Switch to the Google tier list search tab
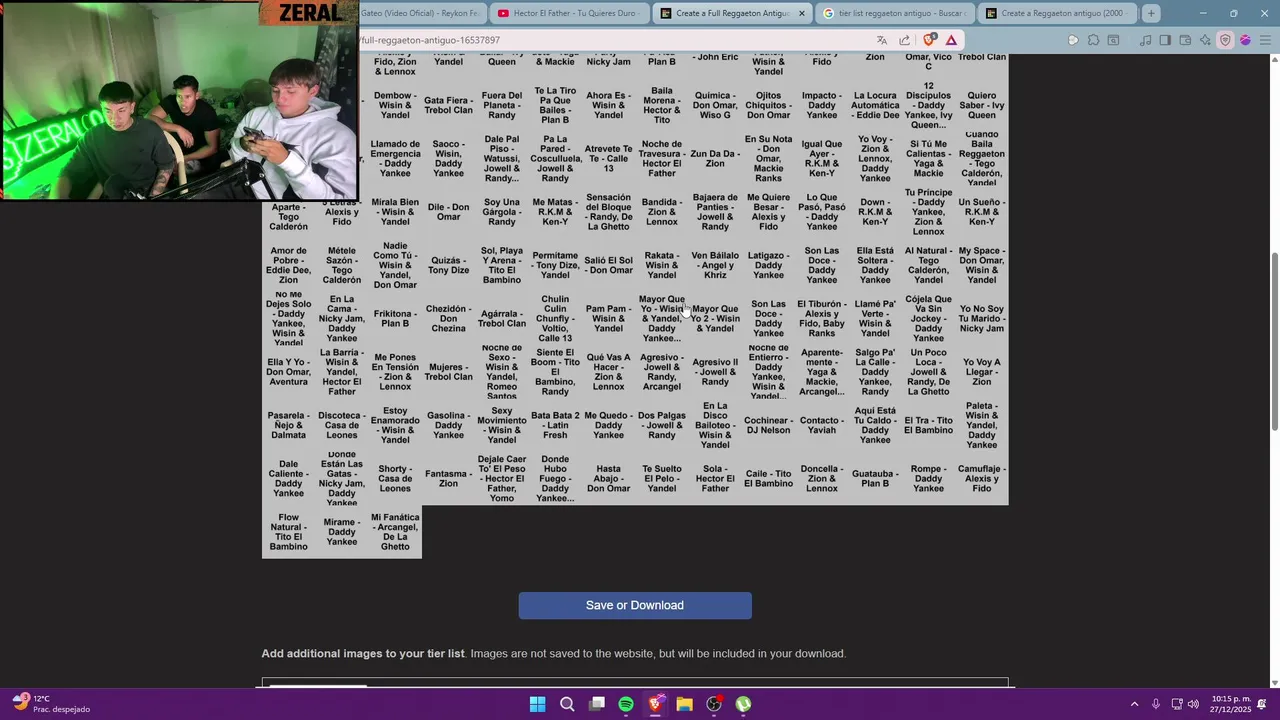The width and height of the screenshot is (1280, 720). pyautogui.click(x=895, y=13)
